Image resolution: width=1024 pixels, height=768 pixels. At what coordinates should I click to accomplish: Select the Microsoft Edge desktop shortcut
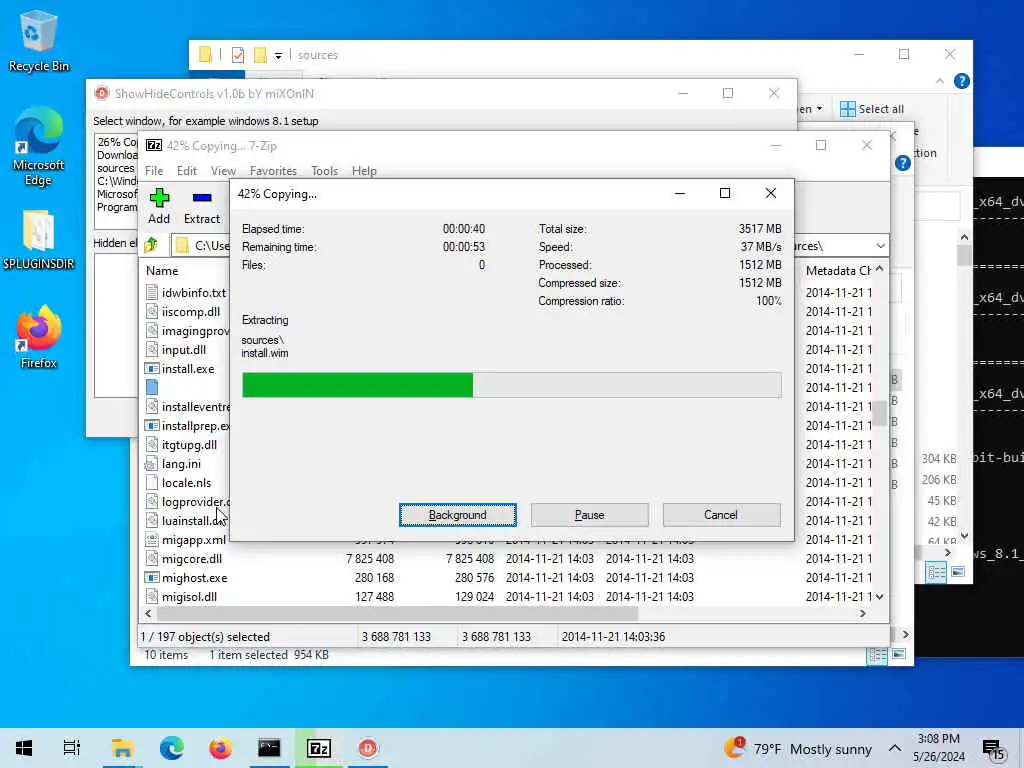click(x=38, y=148)
